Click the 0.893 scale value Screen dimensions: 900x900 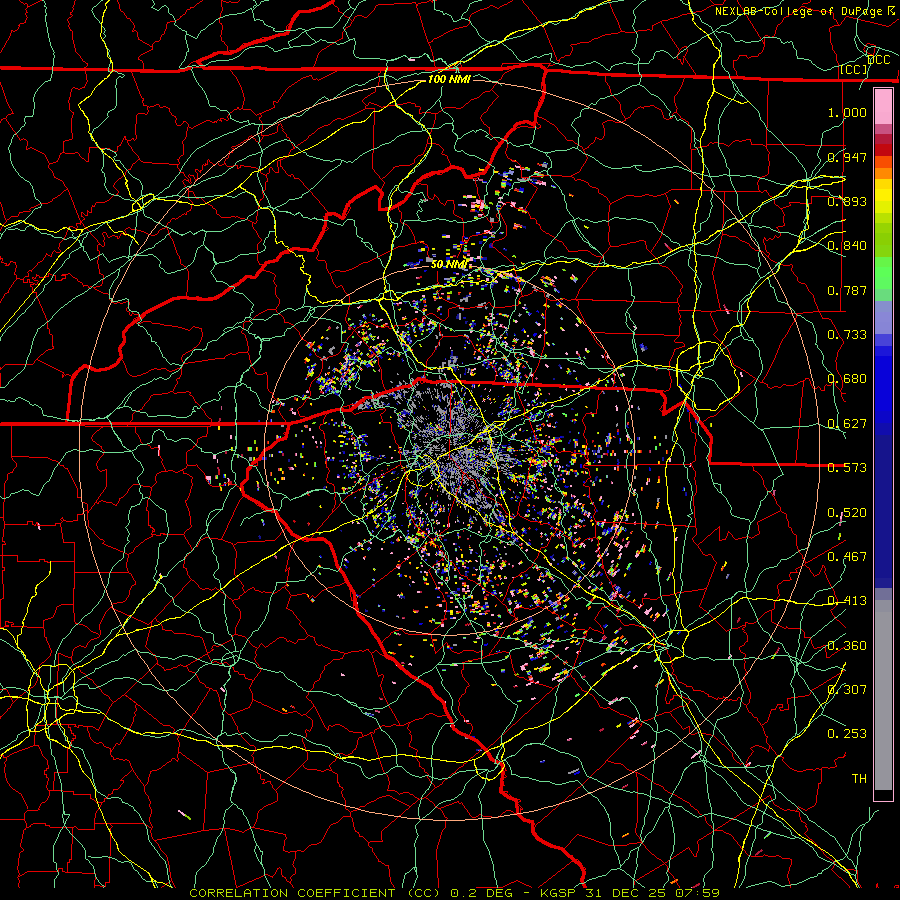point(847,201)
